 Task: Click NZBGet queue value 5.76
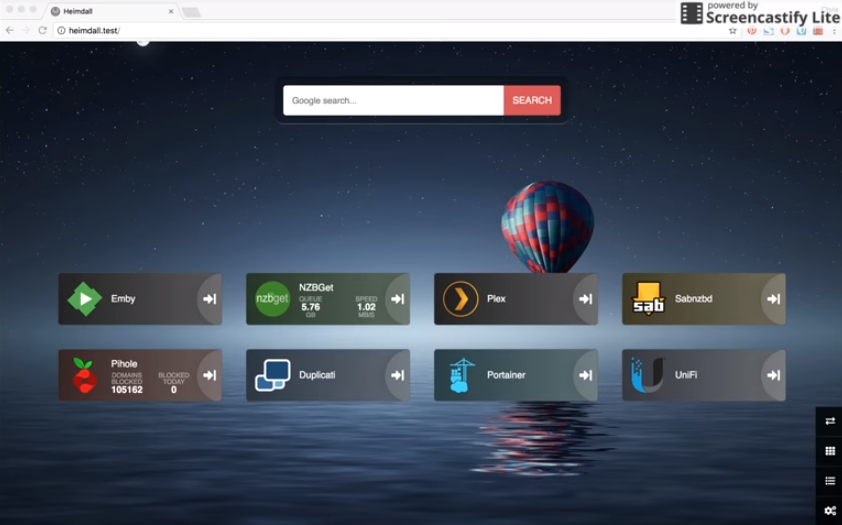pos(310,307)
